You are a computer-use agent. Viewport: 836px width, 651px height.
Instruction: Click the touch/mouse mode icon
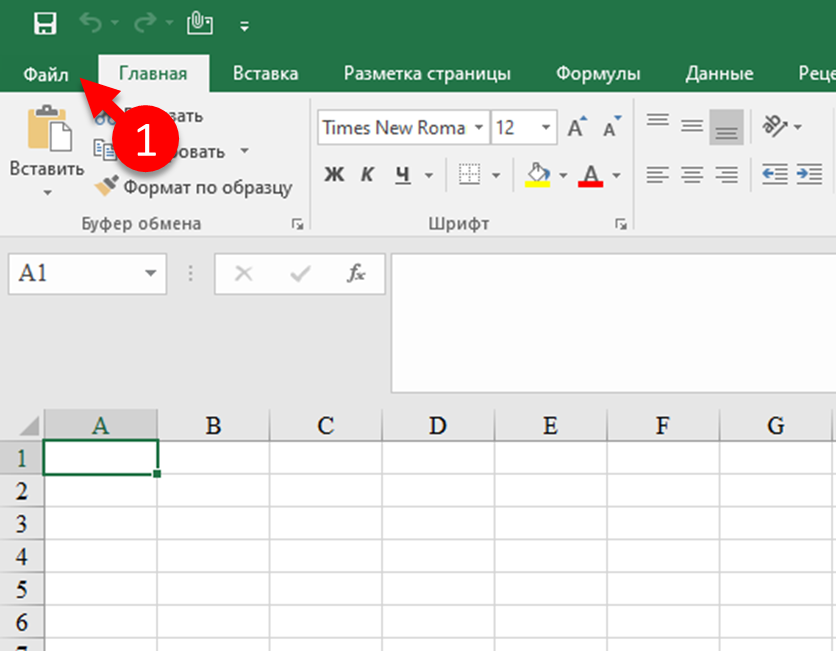click(x=200, y=23)
